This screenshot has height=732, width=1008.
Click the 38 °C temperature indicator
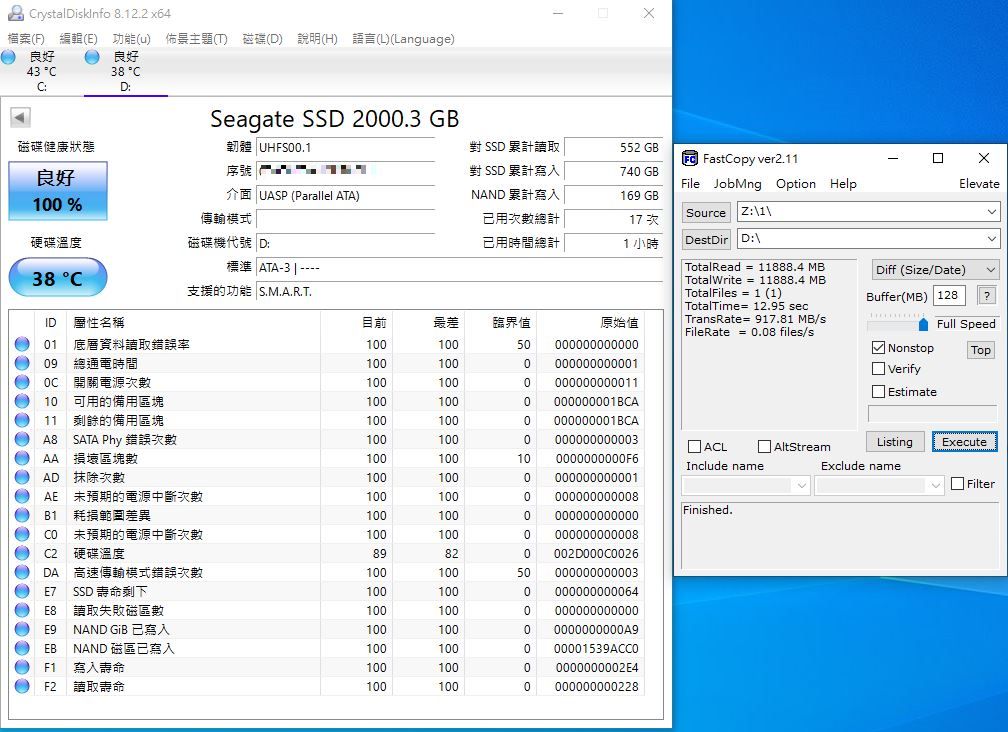(x=58, y=278)
